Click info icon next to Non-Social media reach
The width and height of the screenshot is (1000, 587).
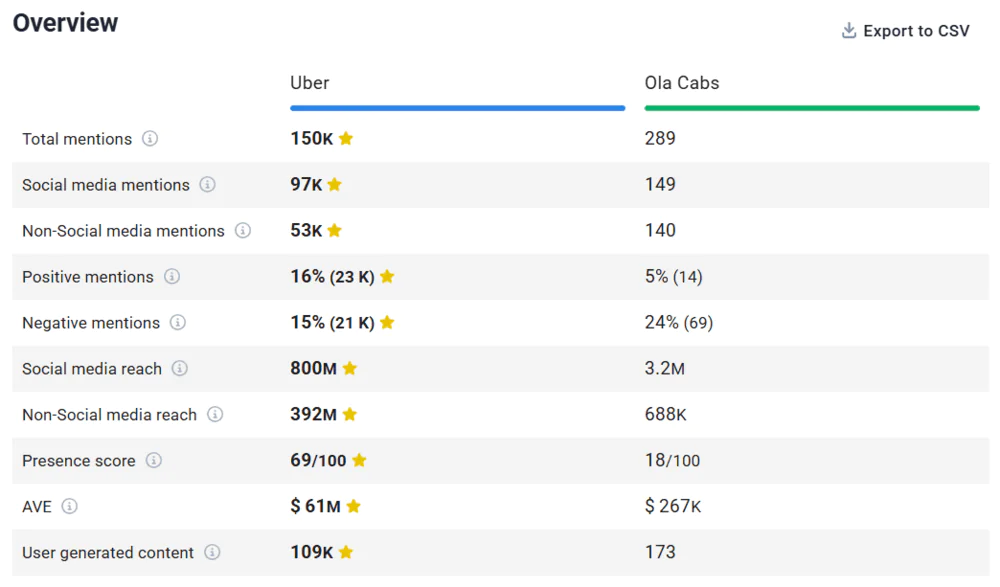click(x=215, y=415)
